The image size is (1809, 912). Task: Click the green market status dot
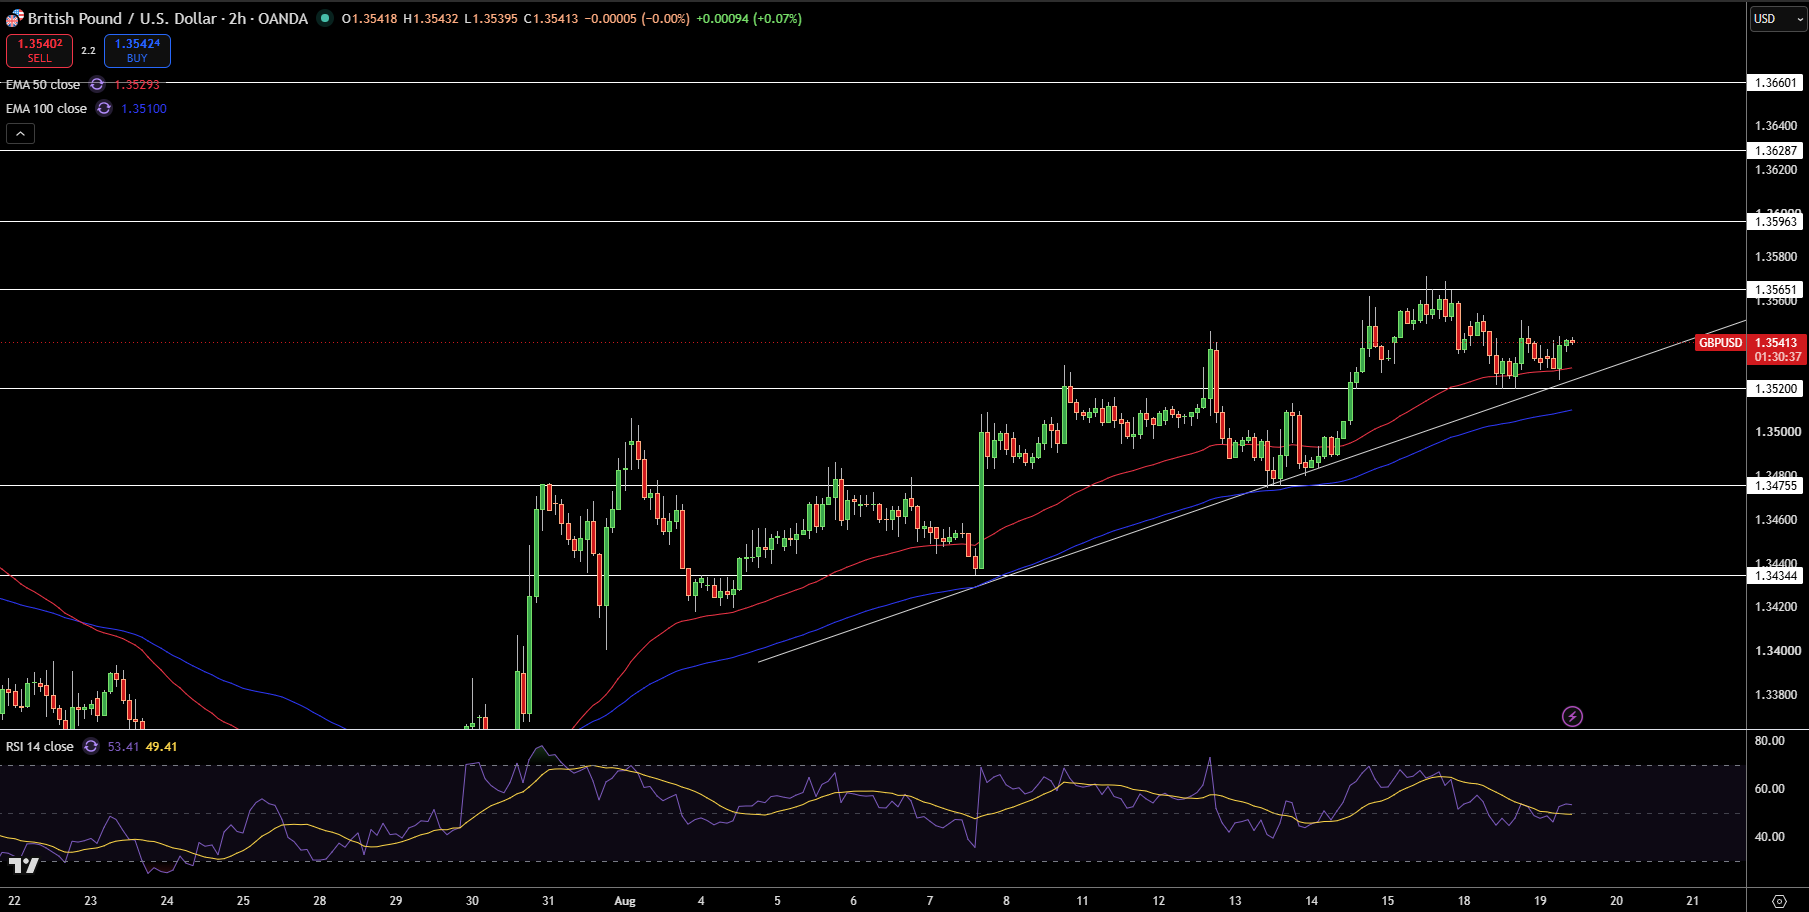coord(325,18)
